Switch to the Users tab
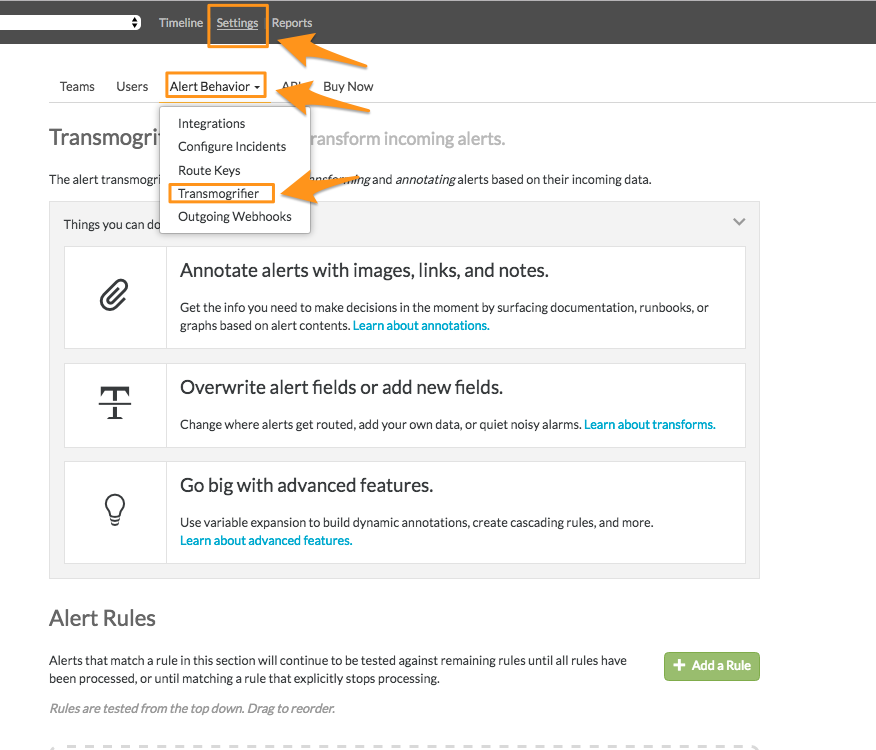The image size is (876, 750). pos(132,87)
